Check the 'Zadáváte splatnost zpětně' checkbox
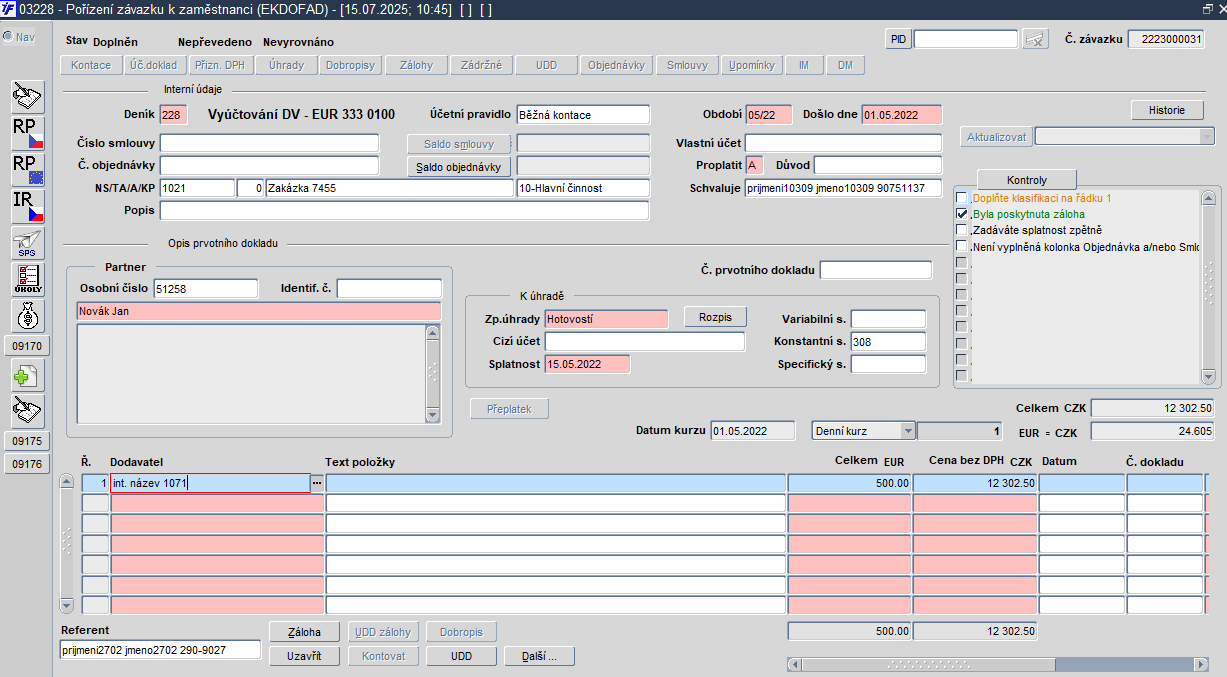This screenshot has height=677, width=1227. coord(962,230)
